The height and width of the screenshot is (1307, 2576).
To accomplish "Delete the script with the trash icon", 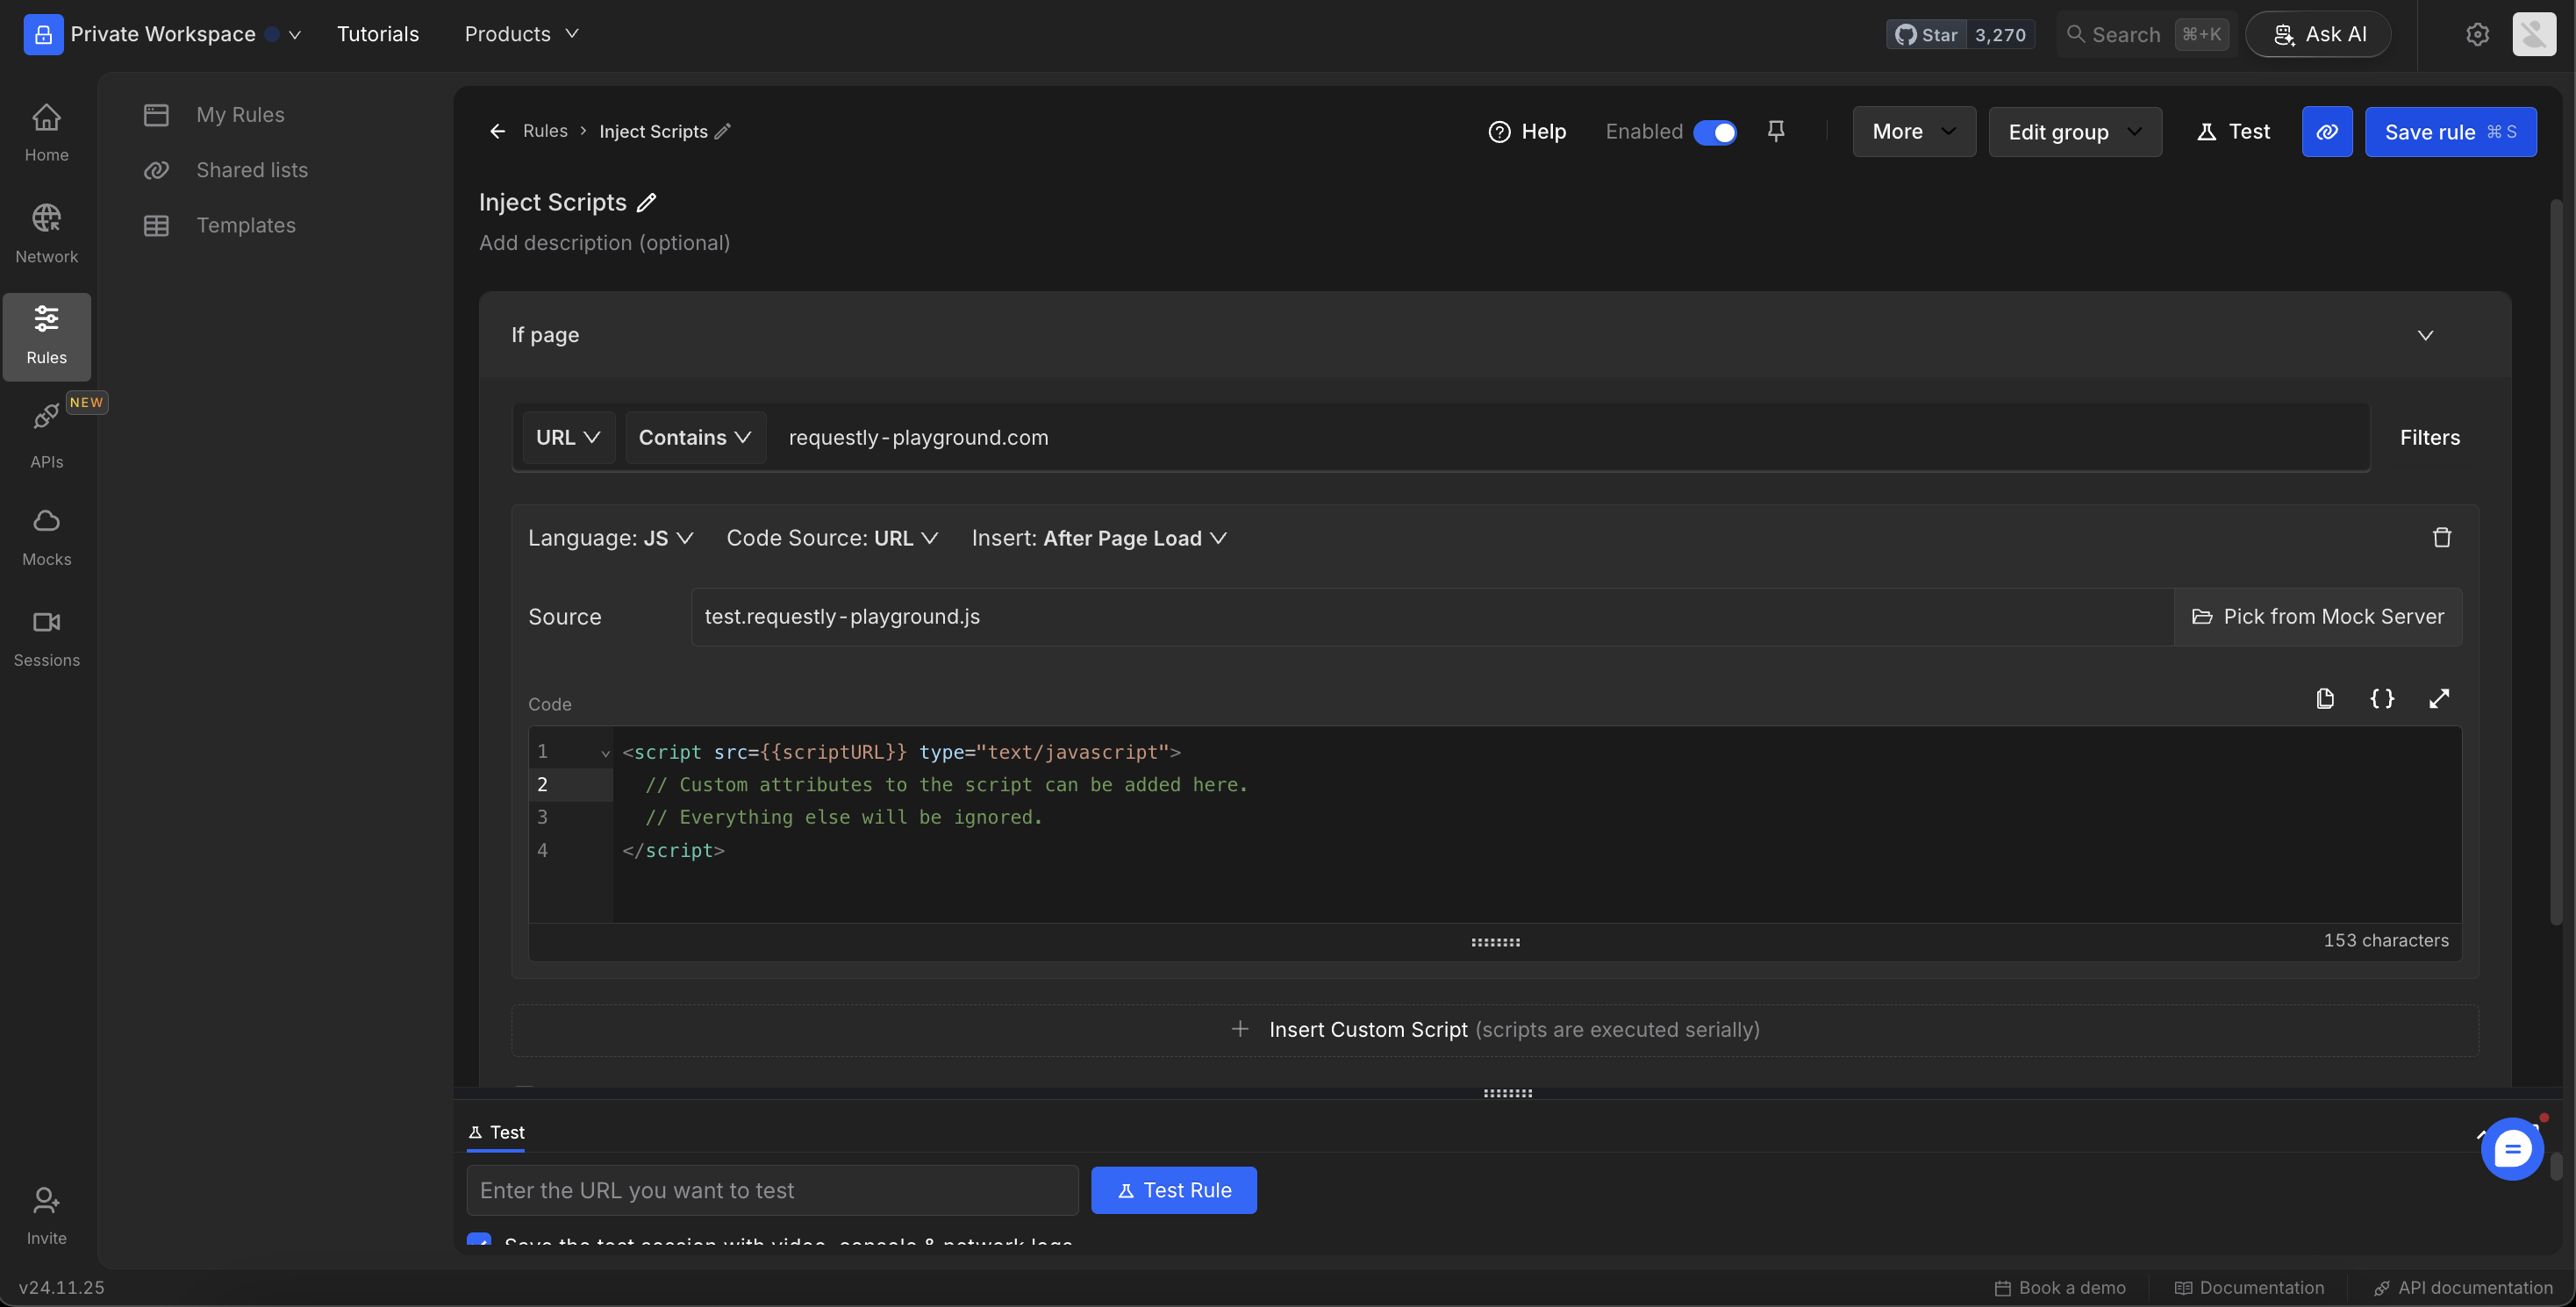I will click(x=2441, y=538).
